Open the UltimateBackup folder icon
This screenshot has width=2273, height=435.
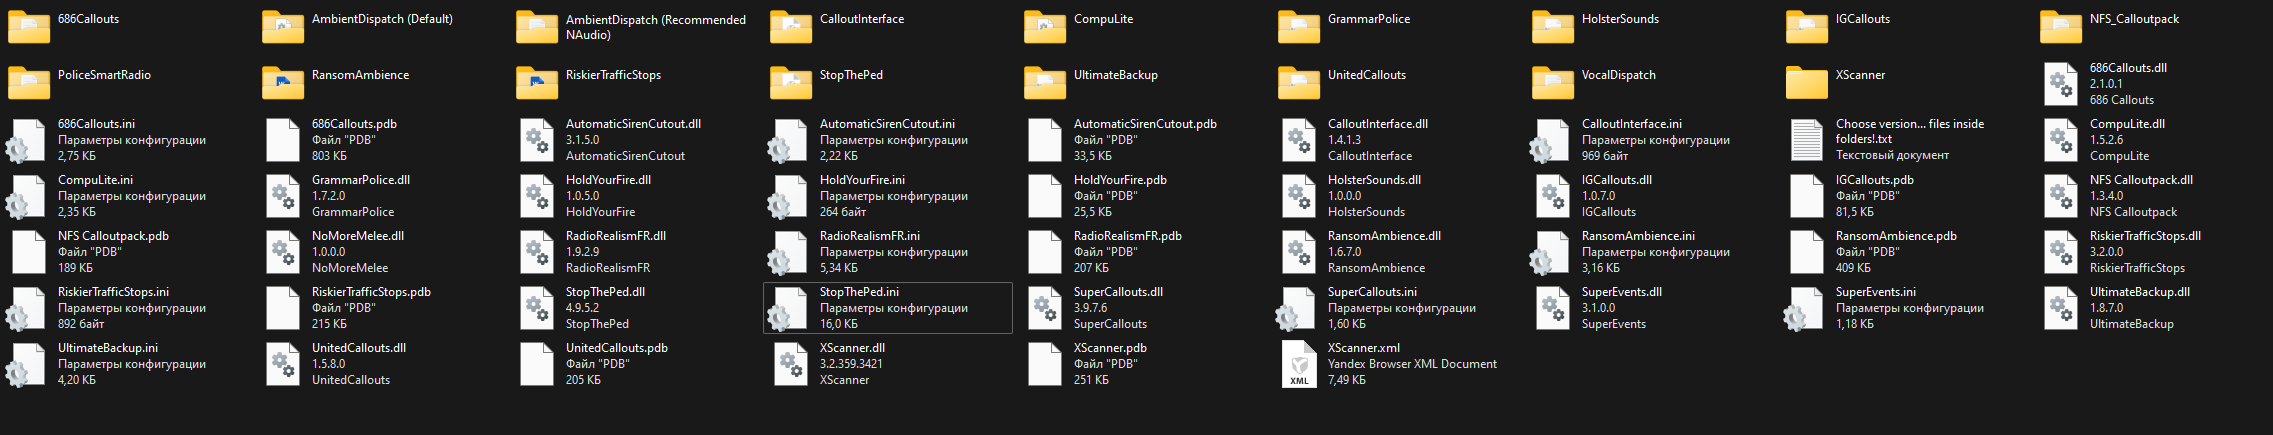point(1045,83)
